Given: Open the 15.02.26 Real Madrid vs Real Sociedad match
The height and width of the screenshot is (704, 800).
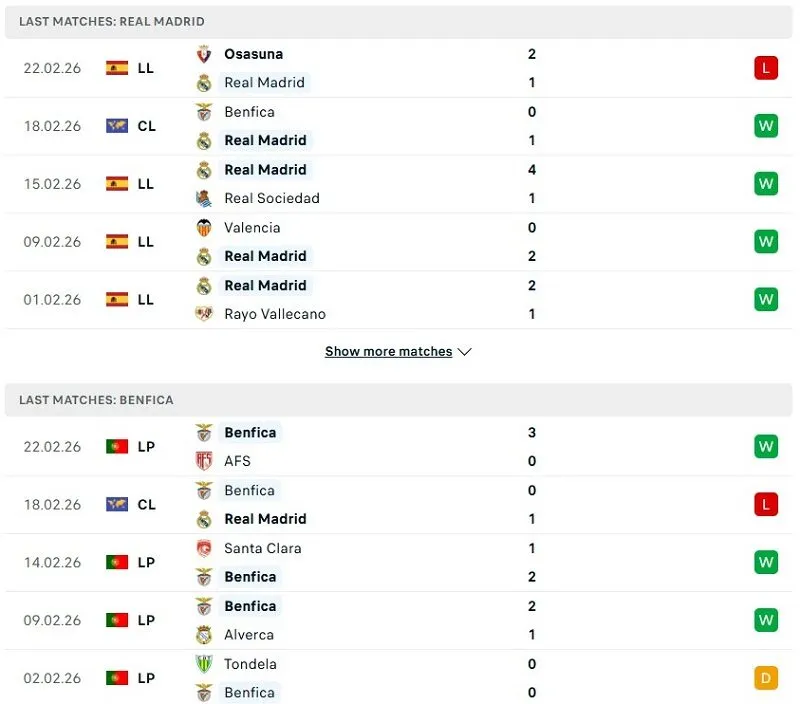Looking at the screenshot, I should coord(400,184).
